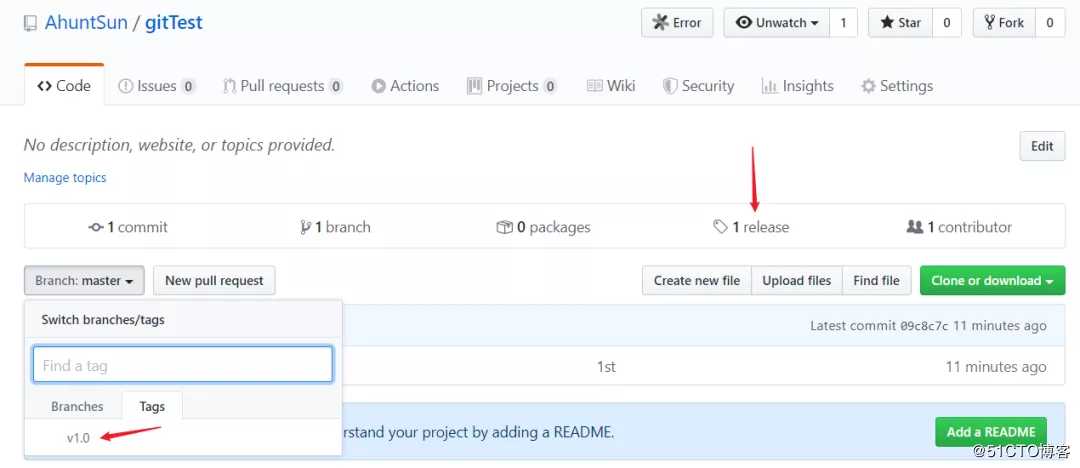Image resolution: width=1080 pixels, height=468 pixels.
Task: Select the Code tab
Action: coord(64,85)
